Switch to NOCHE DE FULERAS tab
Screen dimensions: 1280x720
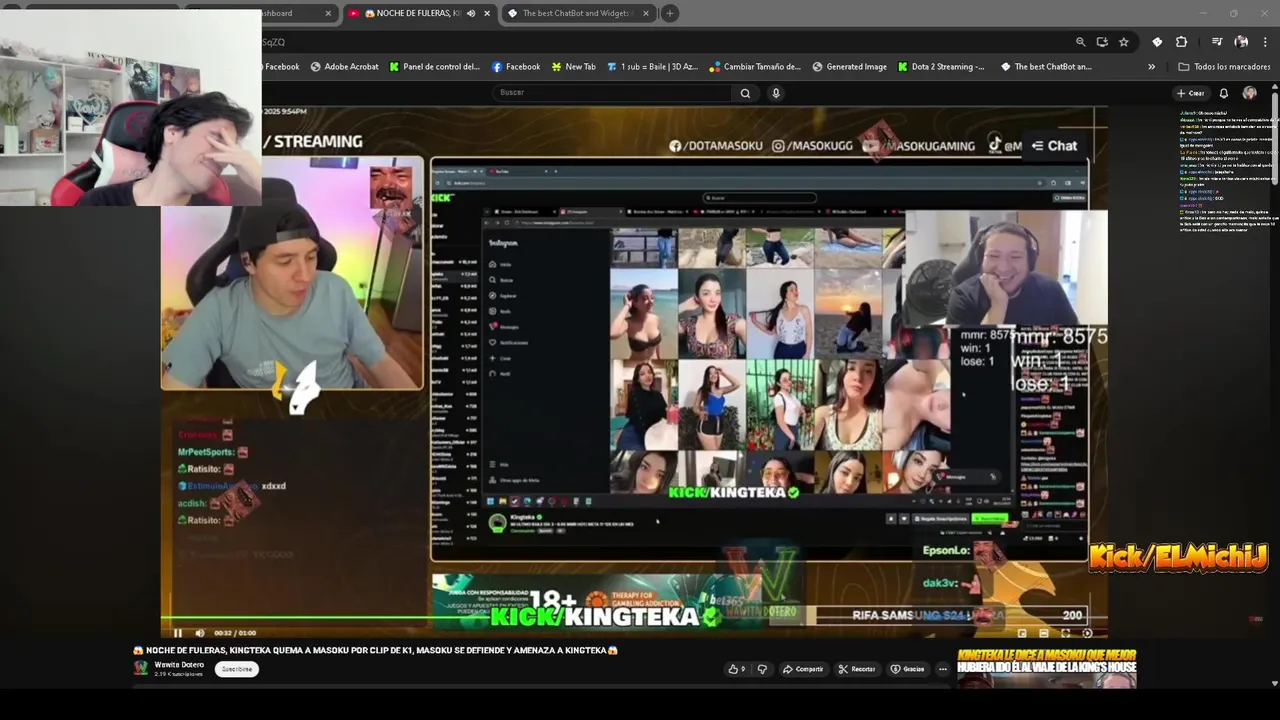pos(419,13)
